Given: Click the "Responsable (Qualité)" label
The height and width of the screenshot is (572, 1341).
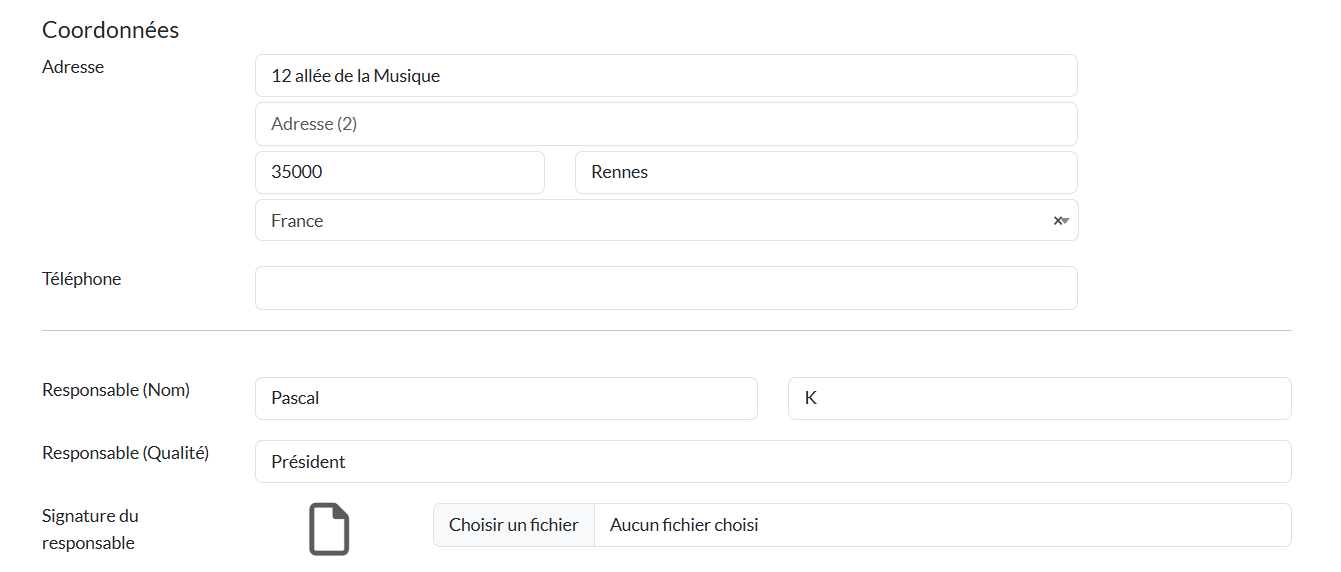Looking at the screenshot, I should coord(126,453).
